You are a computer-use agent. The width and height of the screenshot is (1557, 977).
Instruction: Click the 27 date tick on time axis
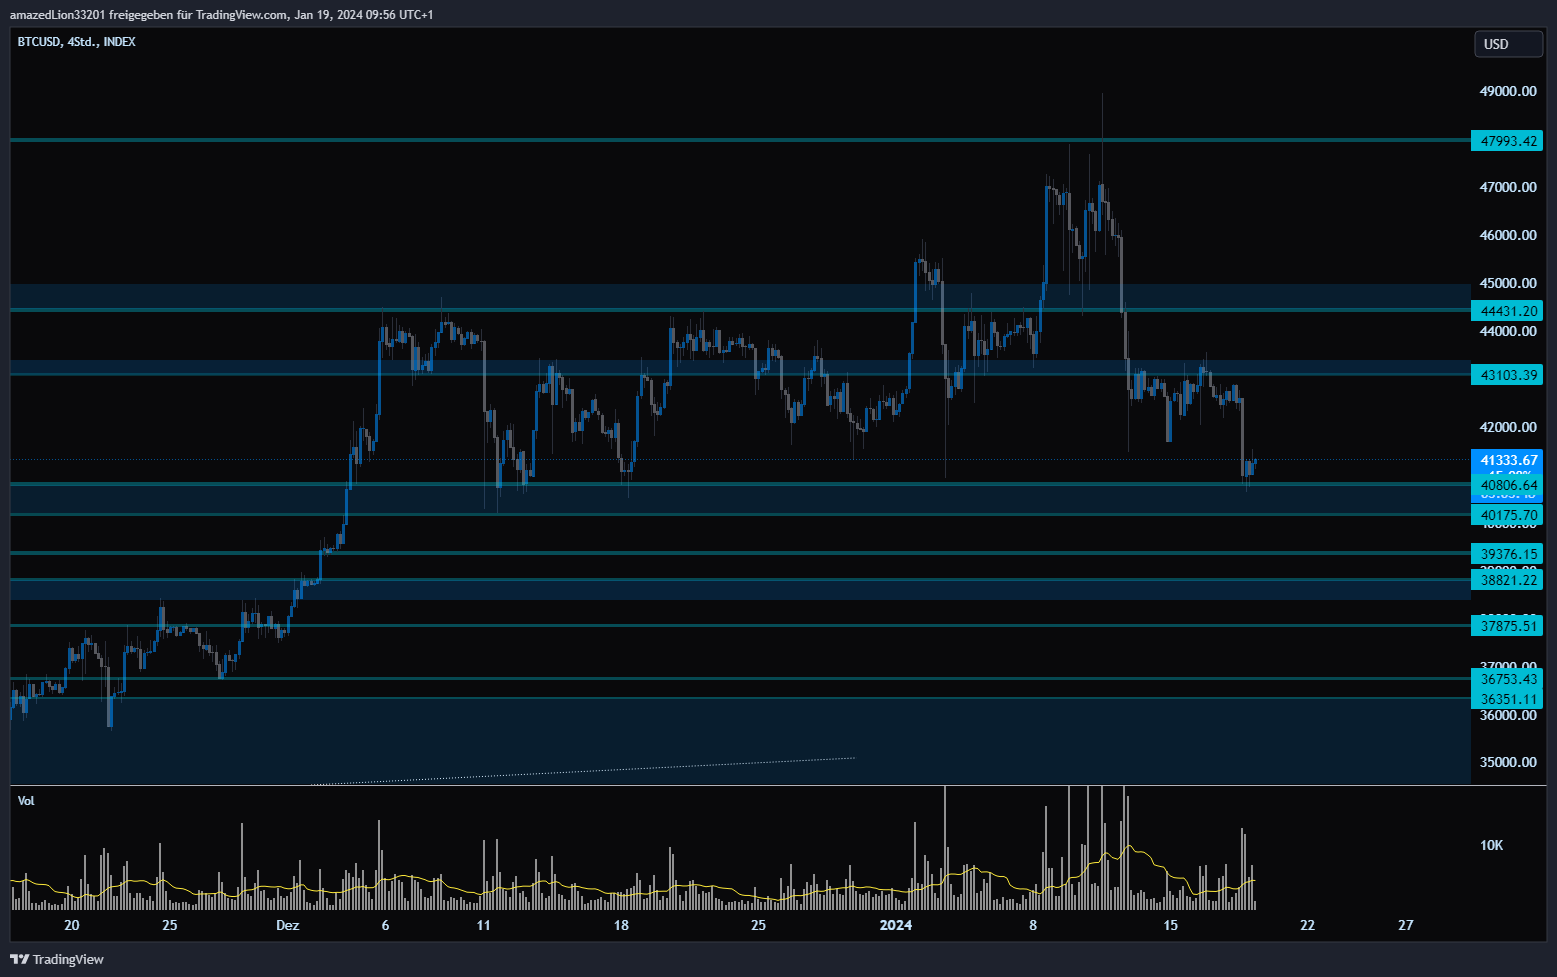coord(1406,925)
